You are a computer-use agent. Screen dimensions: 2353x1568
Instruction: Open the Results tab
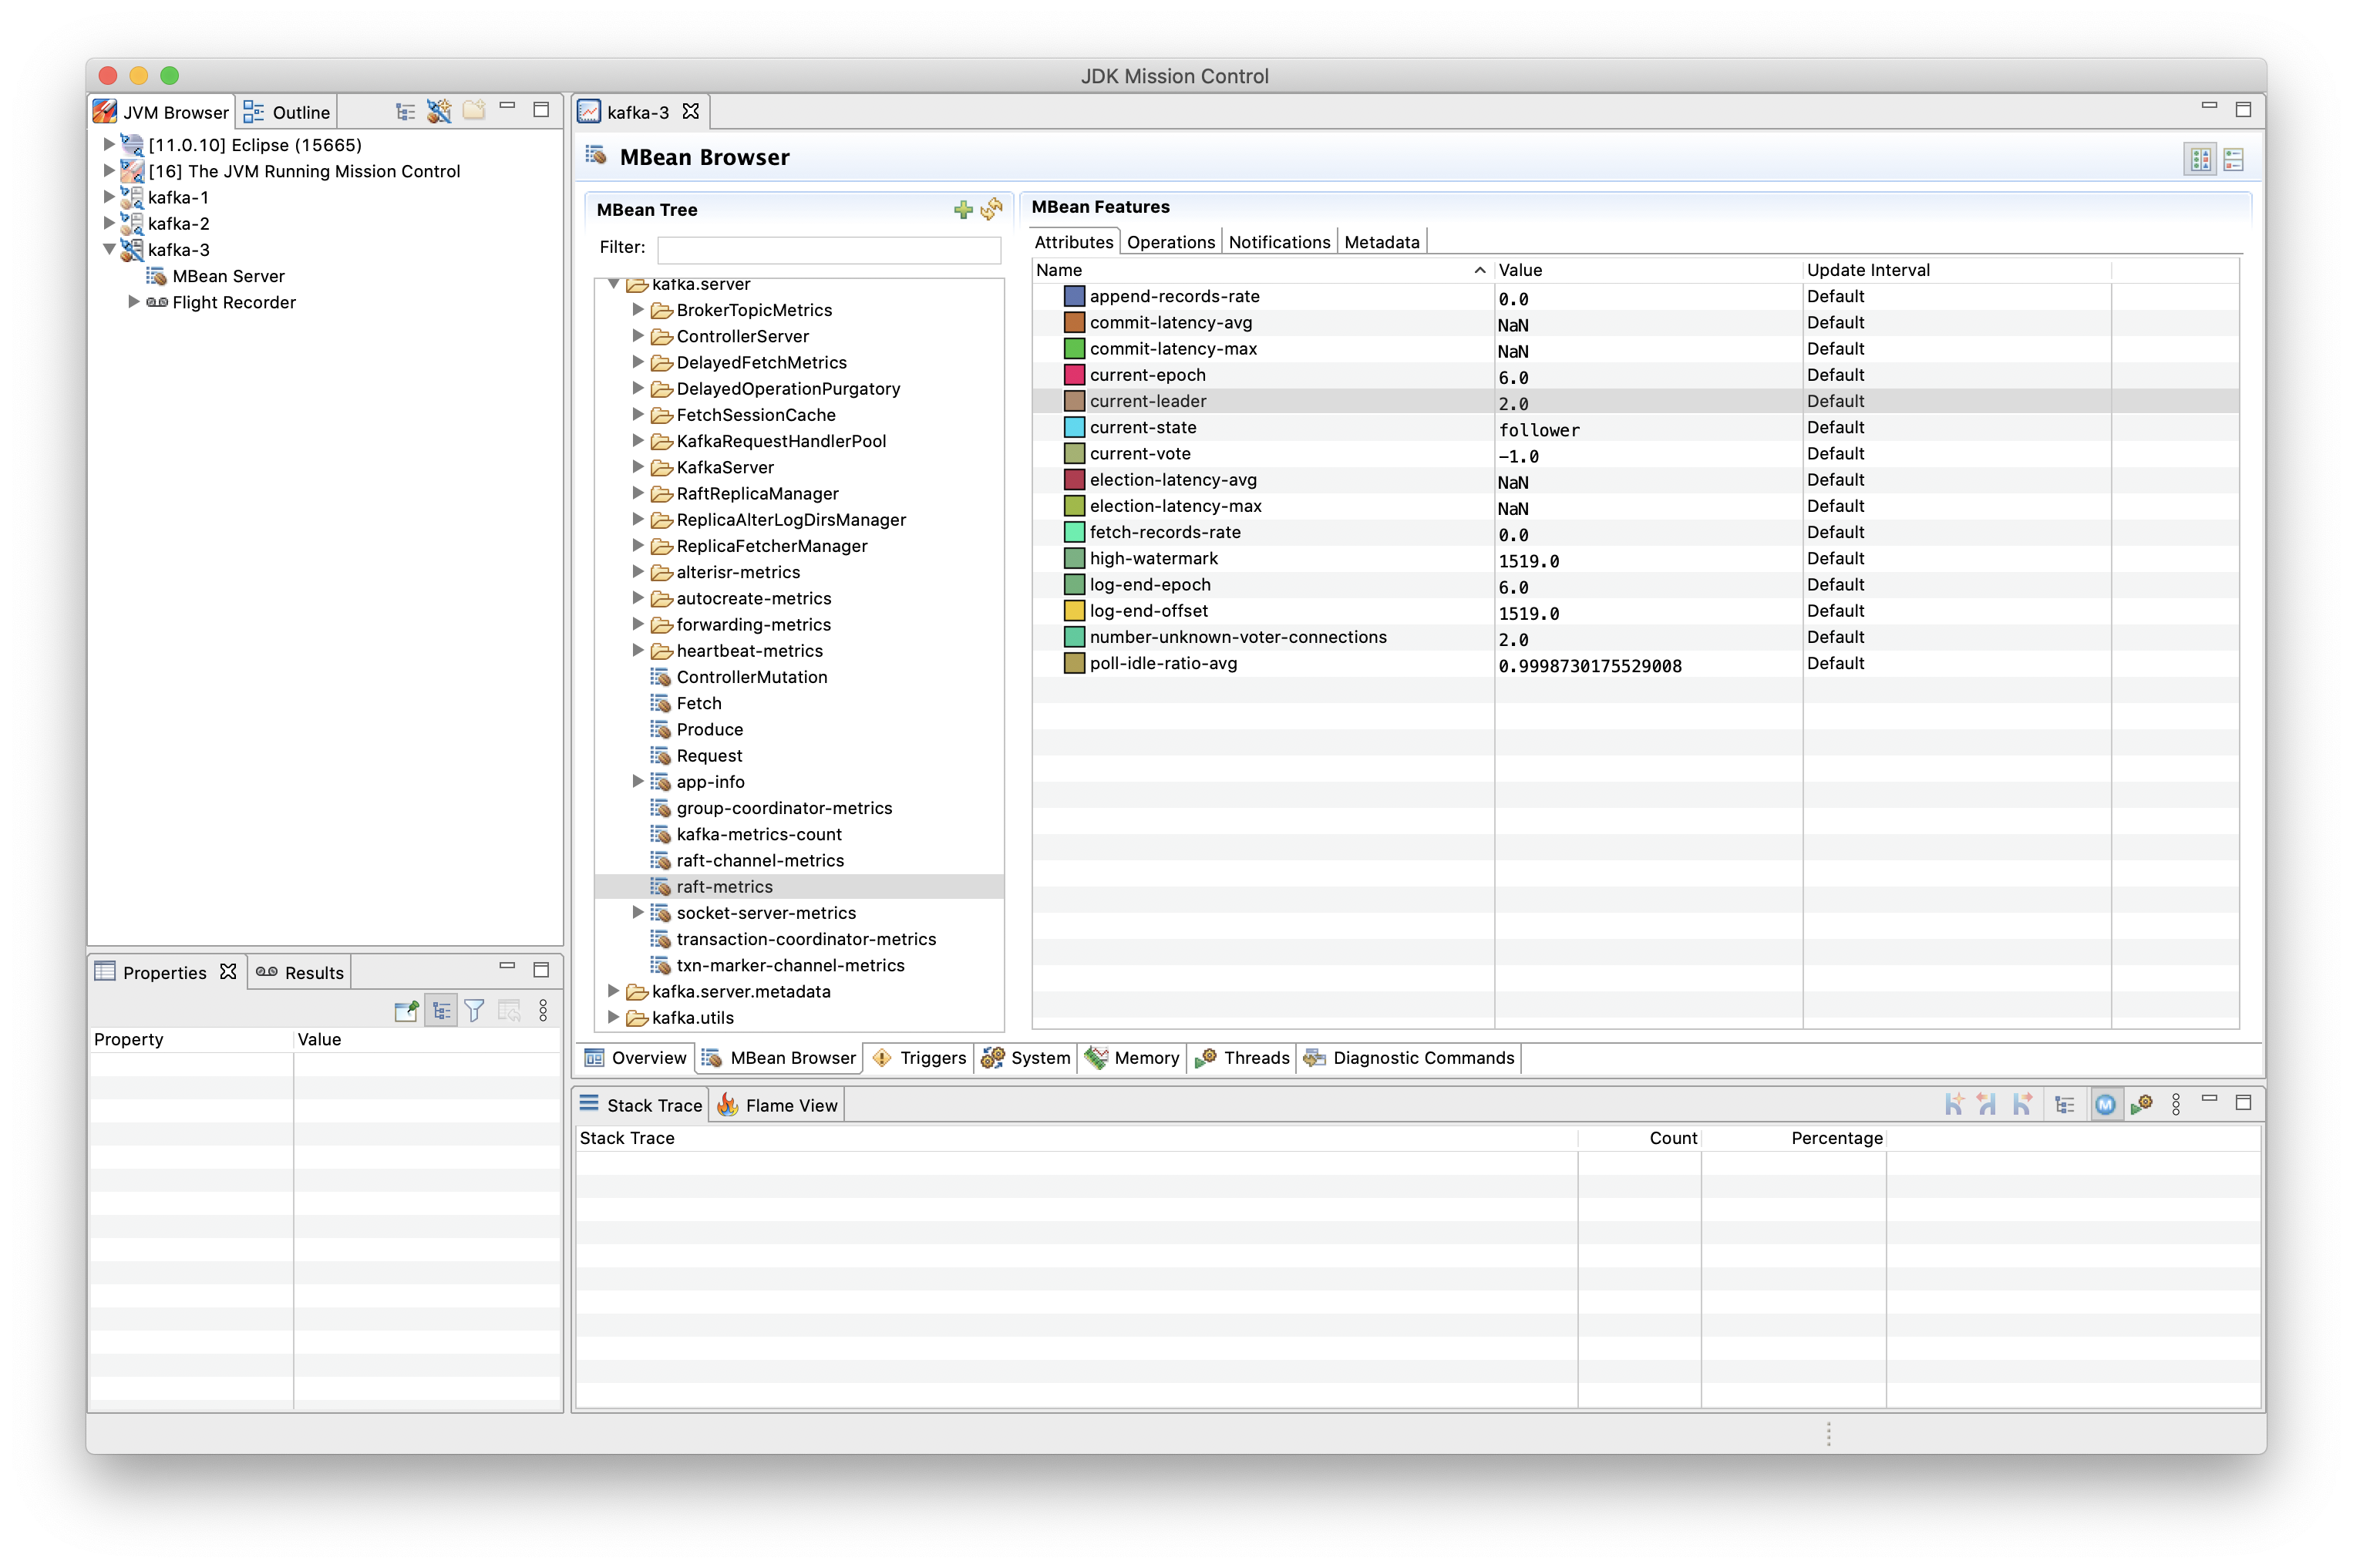tap(300, 972)
